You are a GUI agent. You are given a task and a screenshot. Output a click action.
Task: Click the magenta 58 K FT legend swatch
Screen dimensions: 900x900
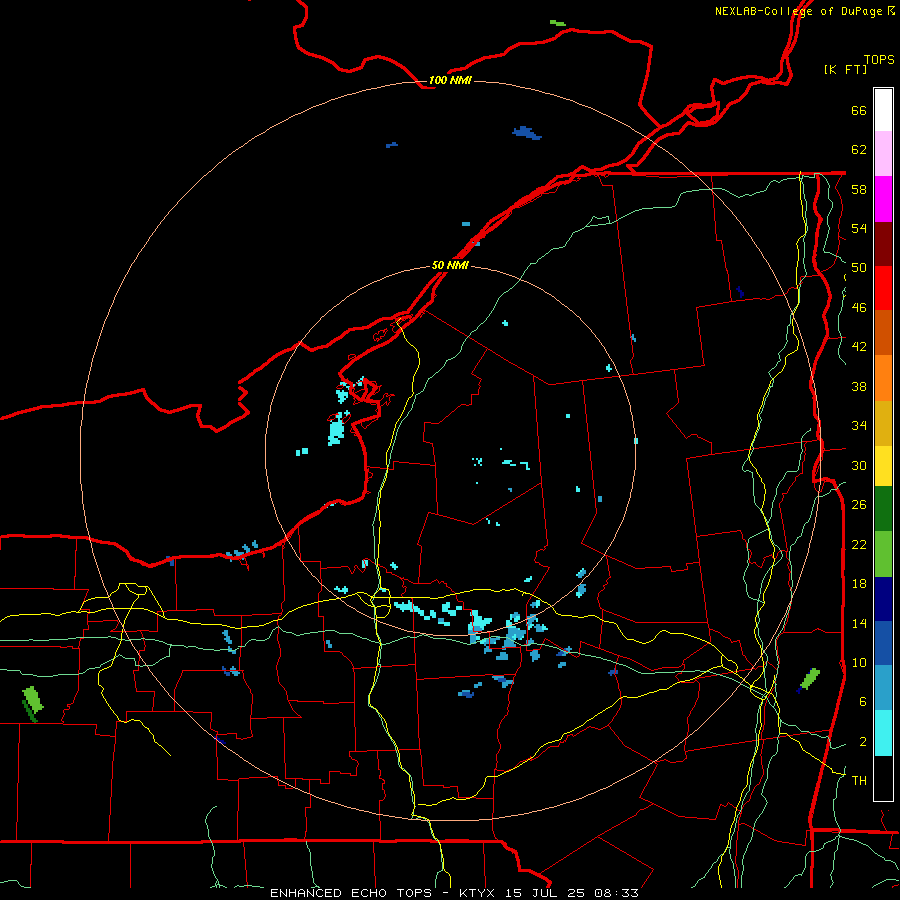pyautogui.click(x=883, y=199)
